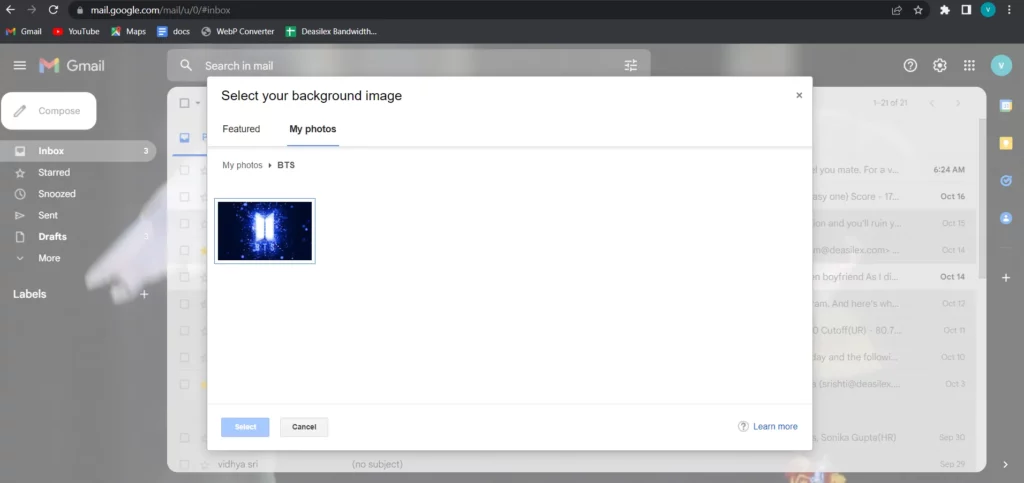Open Gmail settings gear icon
The width and height of the screenshot is (1024, 483).
pos(940,65)
